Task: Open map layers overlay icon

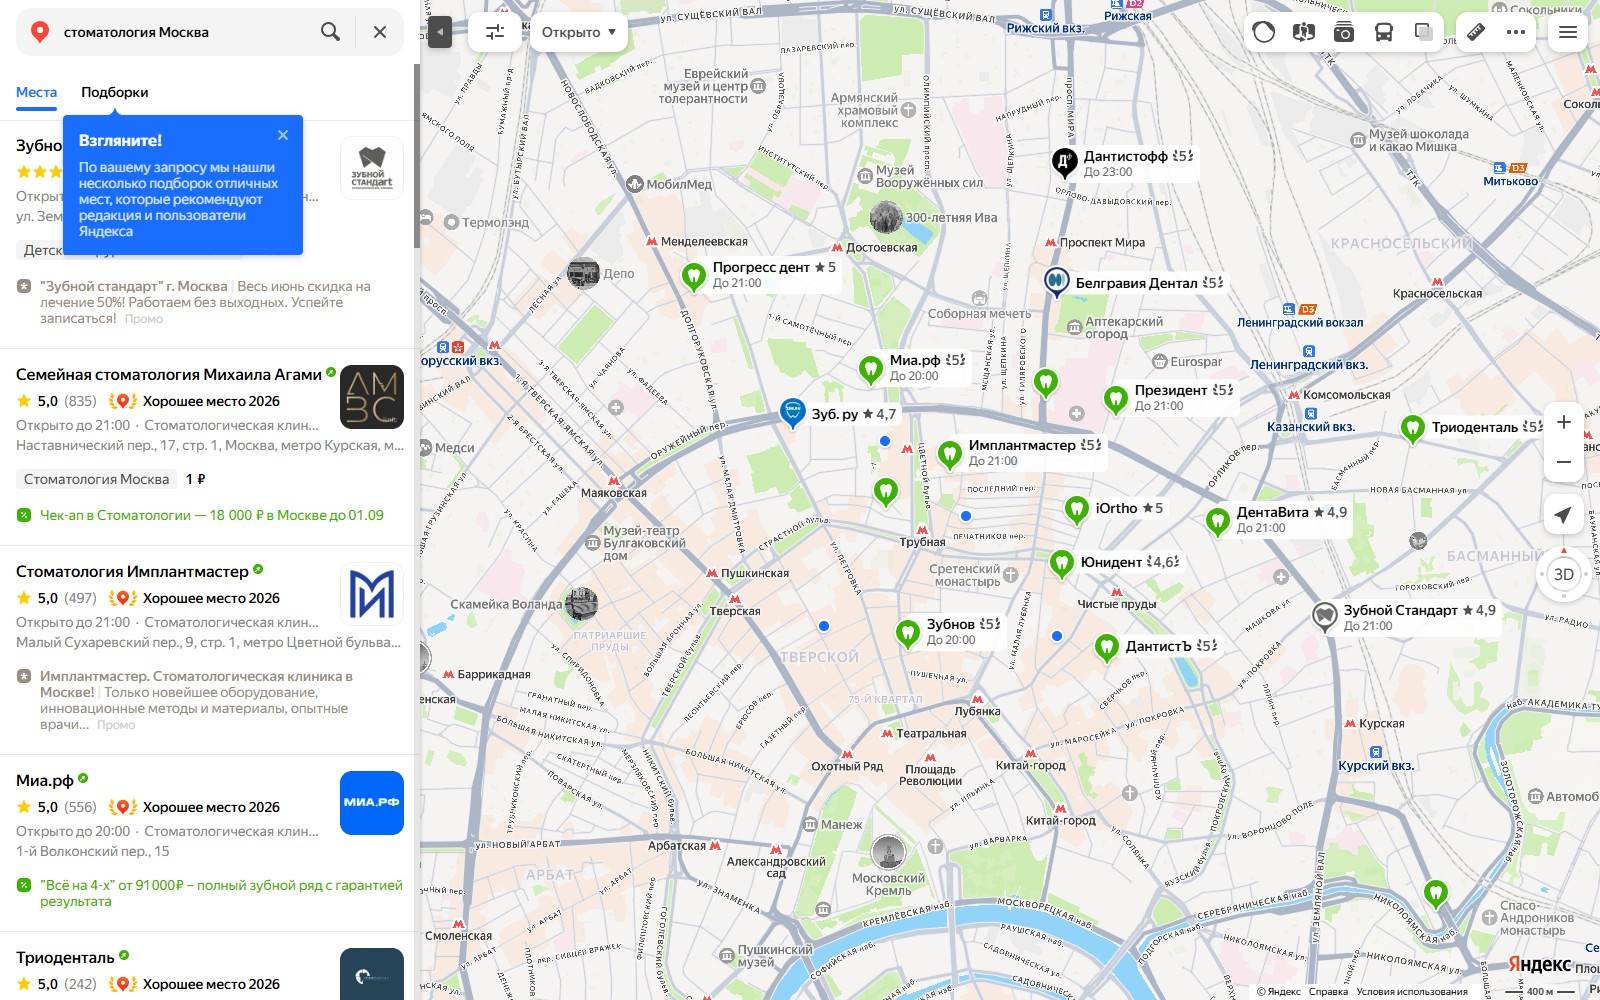Action: [x=1424, y=32]
